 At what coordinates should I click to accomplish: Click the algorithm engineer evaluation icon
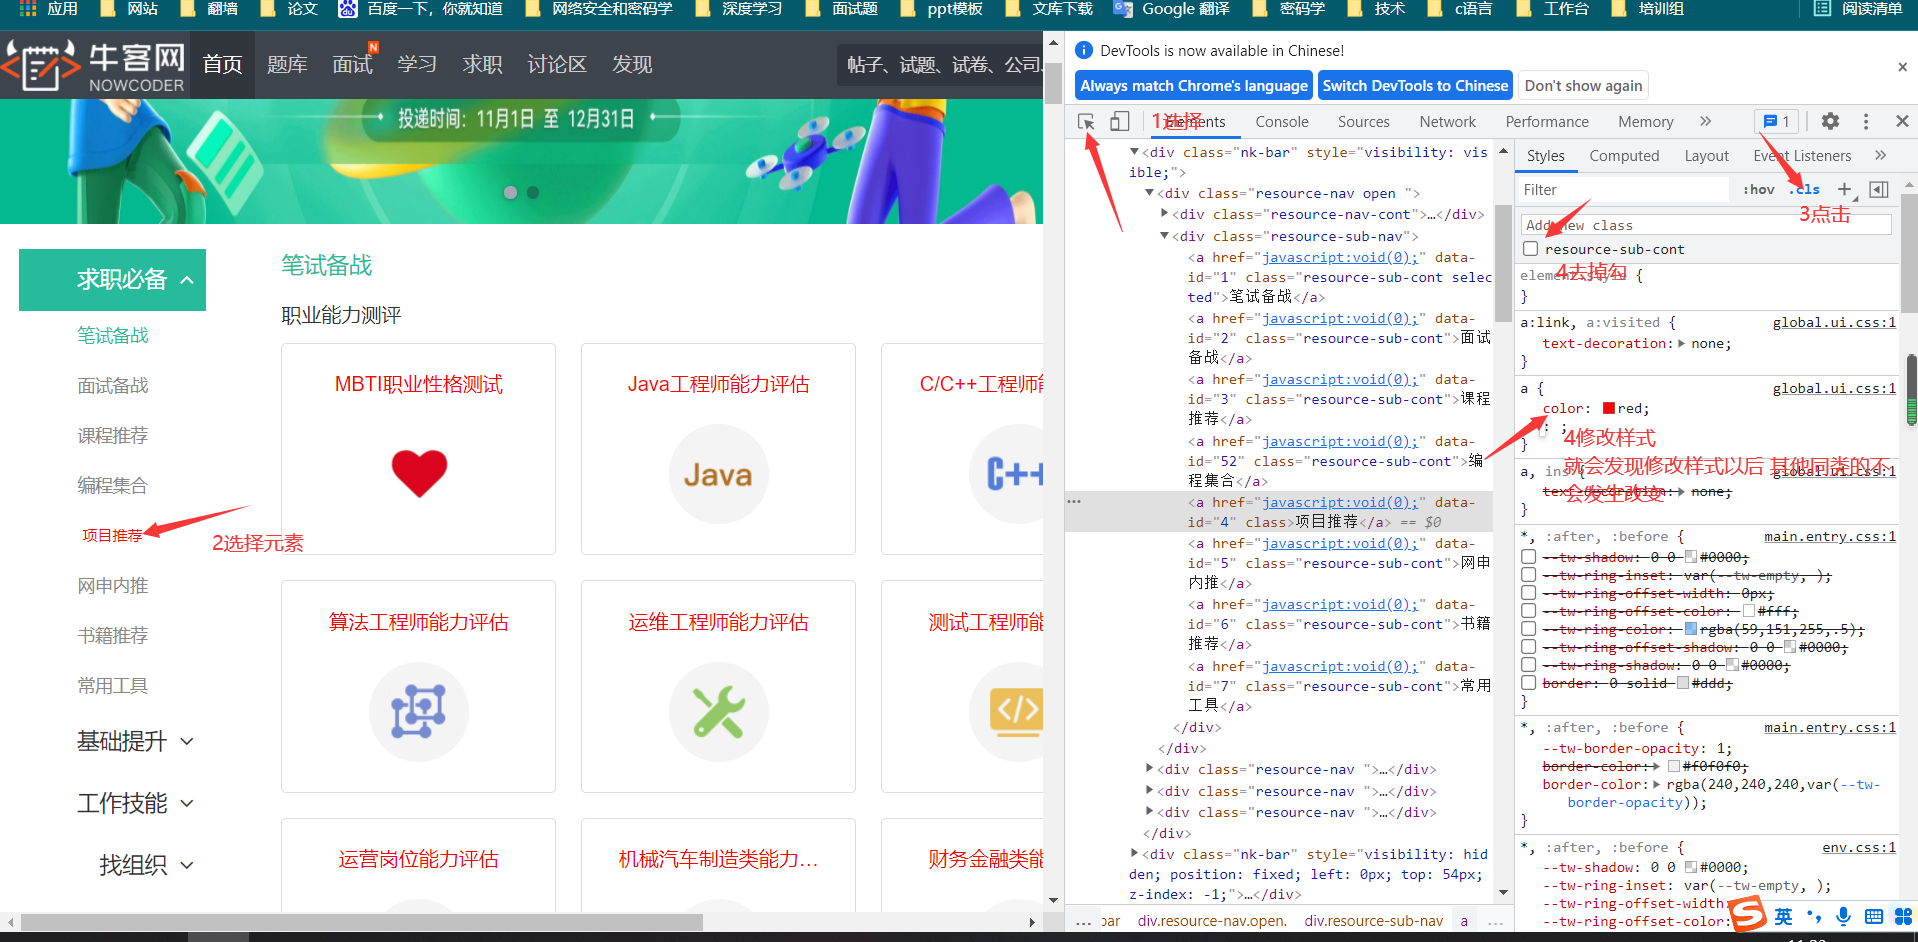(418, 711)
